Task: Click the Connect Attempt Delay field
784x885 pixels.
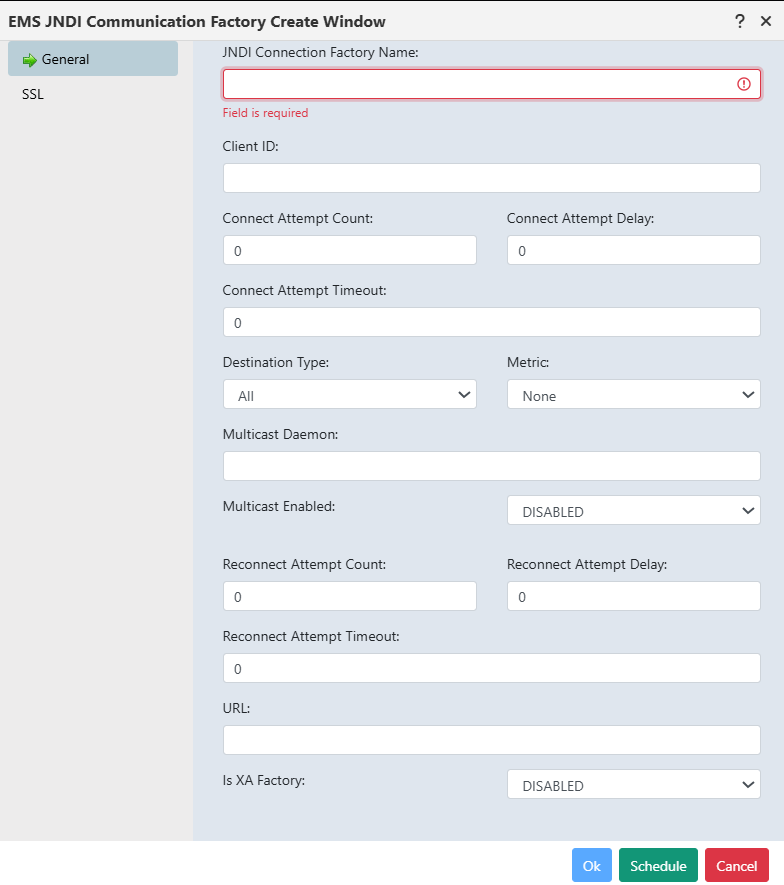Action: [x=634, y=250]
